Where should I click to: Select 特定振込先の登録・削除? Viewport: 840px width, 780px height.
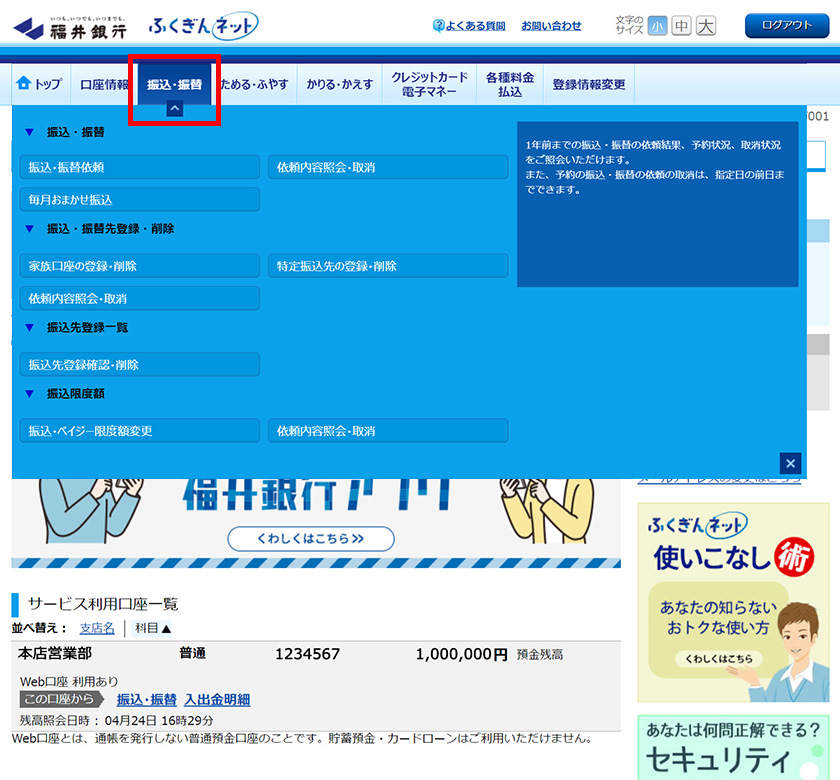388,266
